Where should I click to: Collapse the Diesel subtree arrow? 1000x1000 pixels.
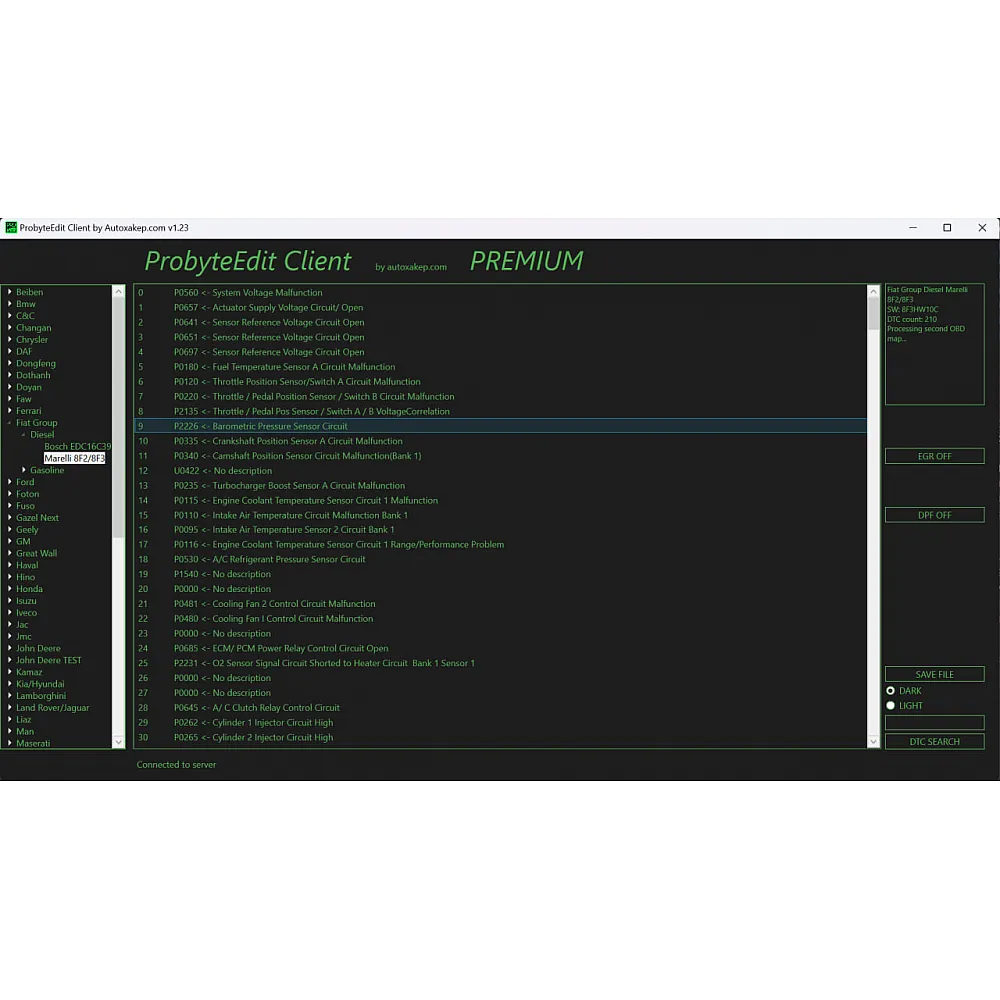(24, 435)
